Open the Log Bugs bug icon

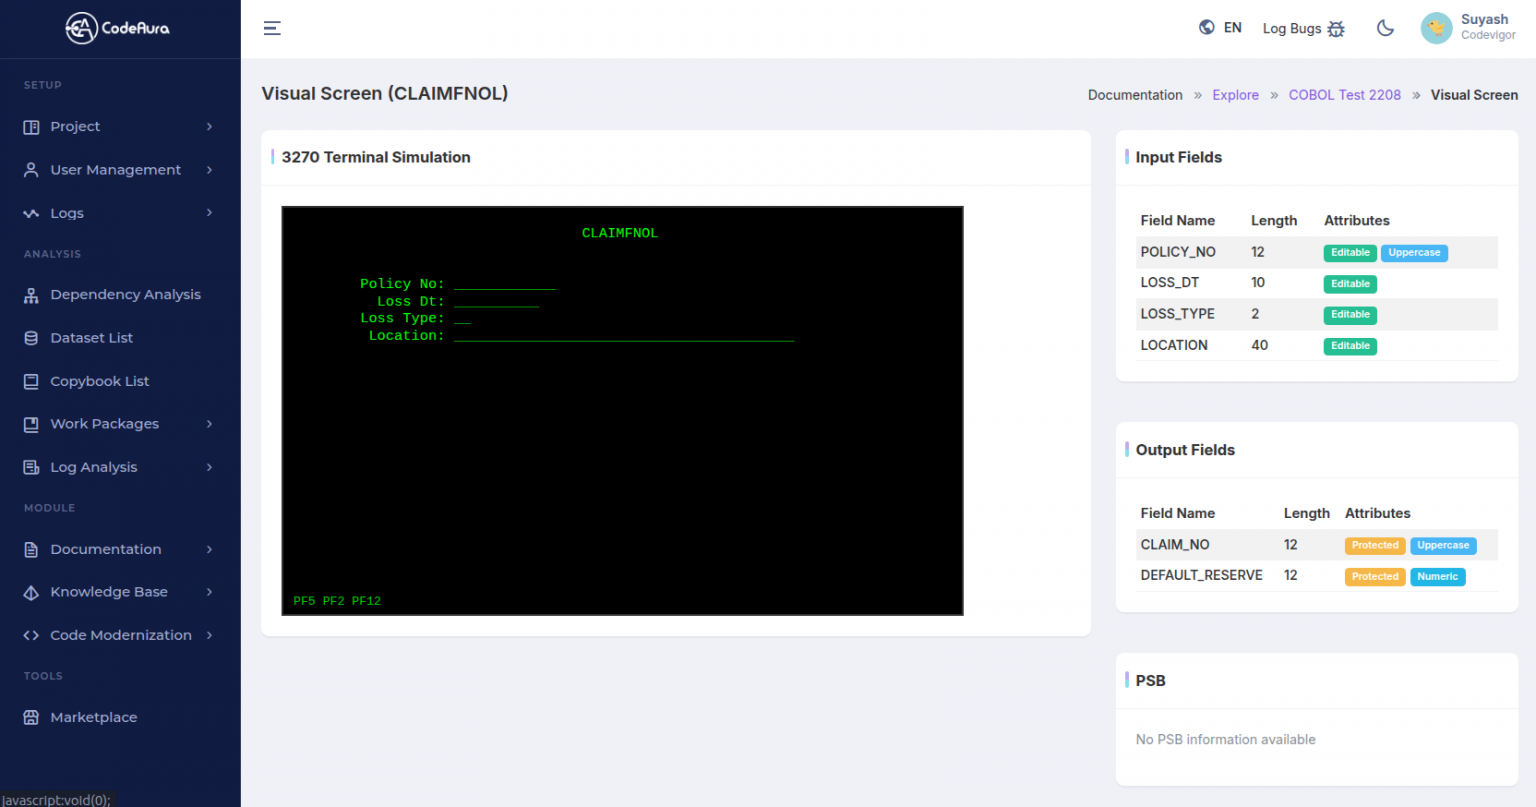click(1337, 28)
